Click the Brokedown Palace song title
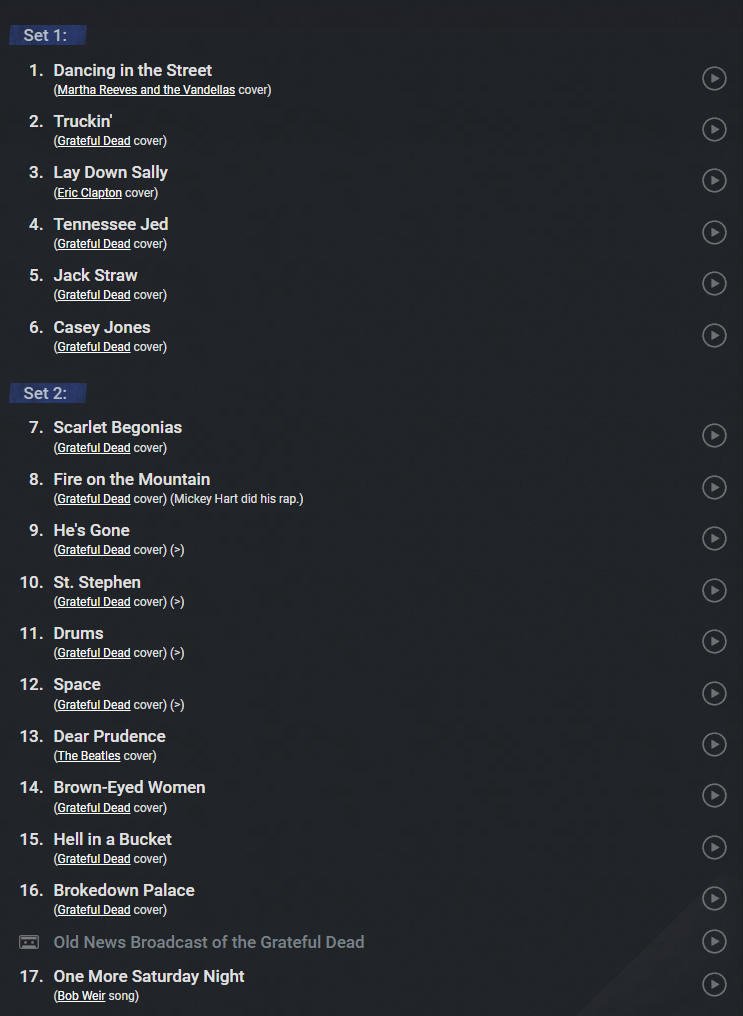This screenshot has height=1016, width=743. [124, 890]
